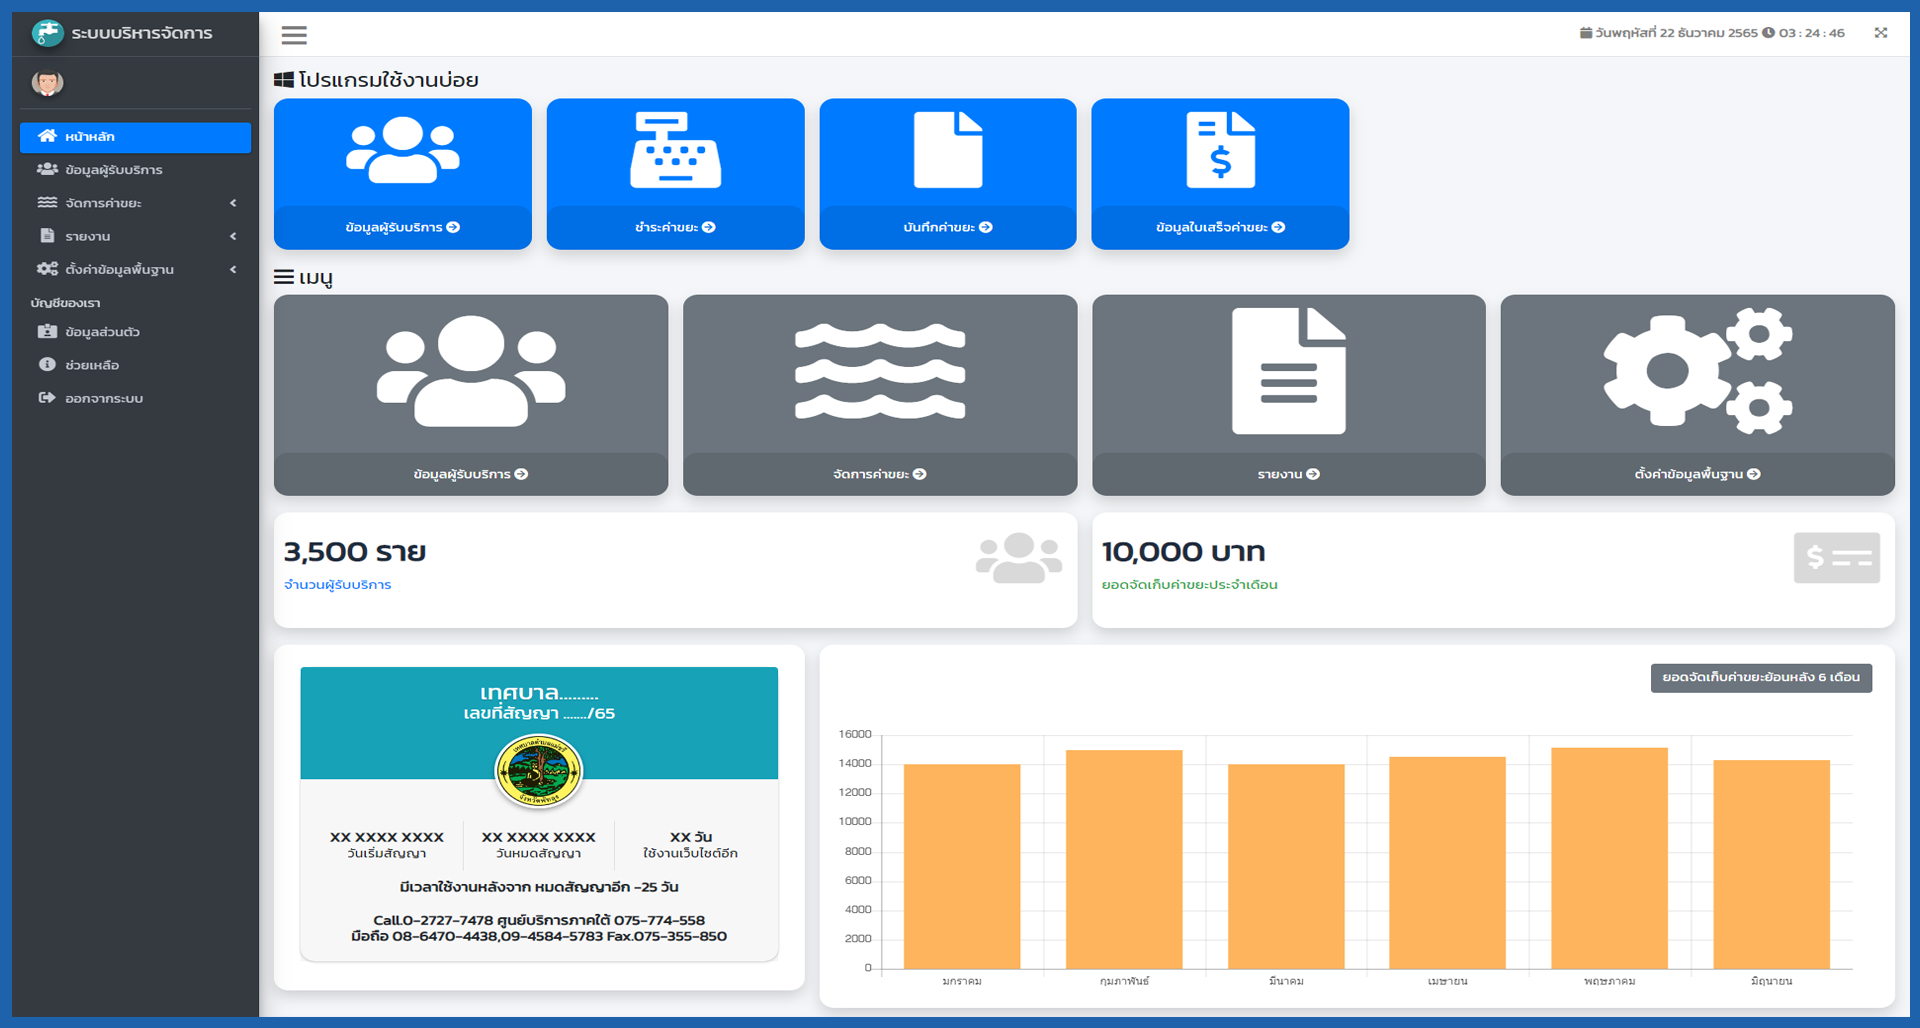This screenshot has height=1028, width=1920.
Task: Expand ตั้งค่าข้อมูลพื้นฐาน sidebar submenu
Action: [x=135, y=269]
